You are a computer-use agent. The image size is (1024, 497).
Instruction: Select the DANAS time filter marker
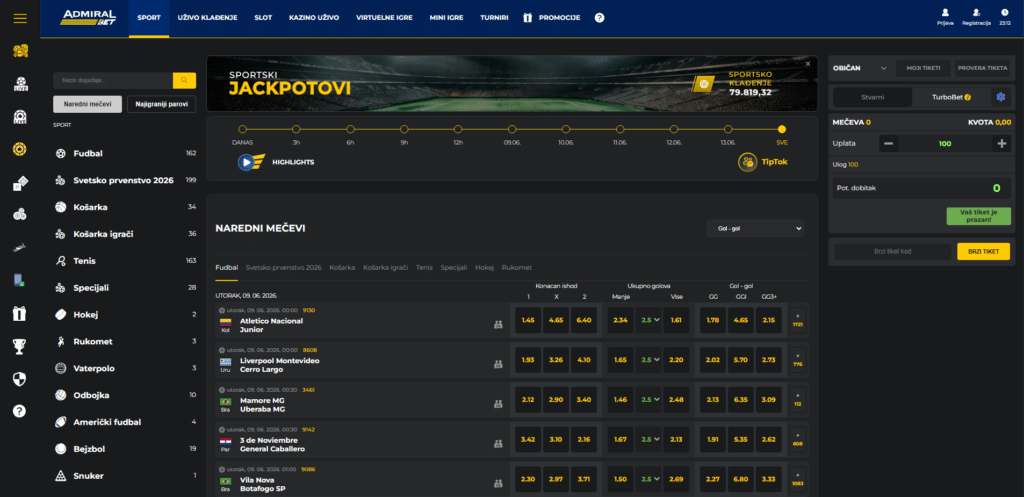tap(242, 129)
